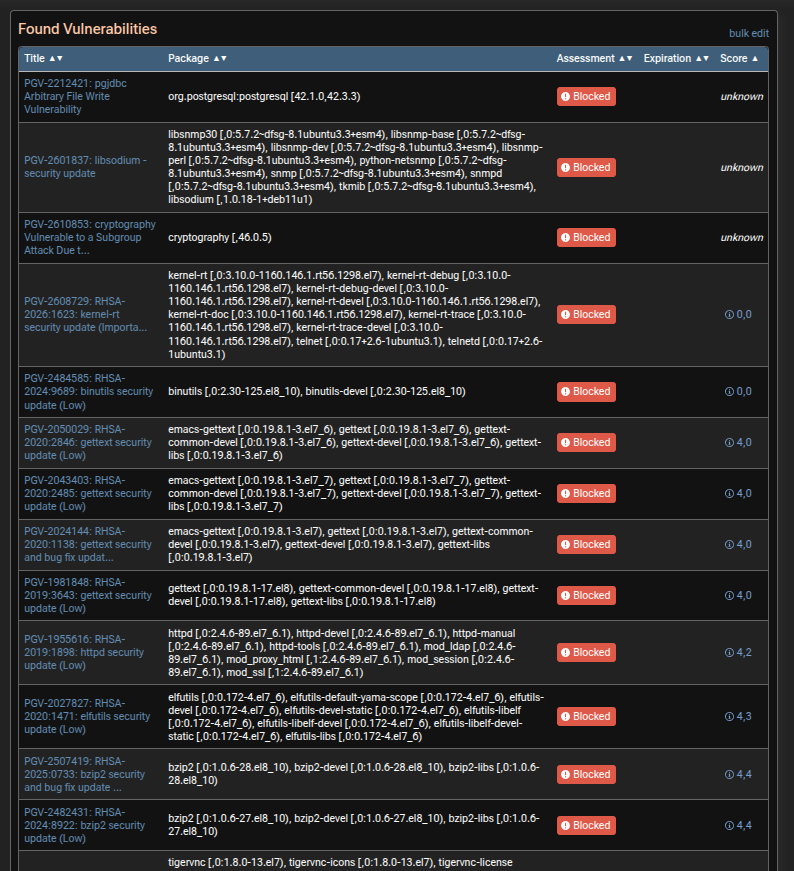794x871 pixels.
Task: Sort table by Expiration column
Action: (675, 59)
